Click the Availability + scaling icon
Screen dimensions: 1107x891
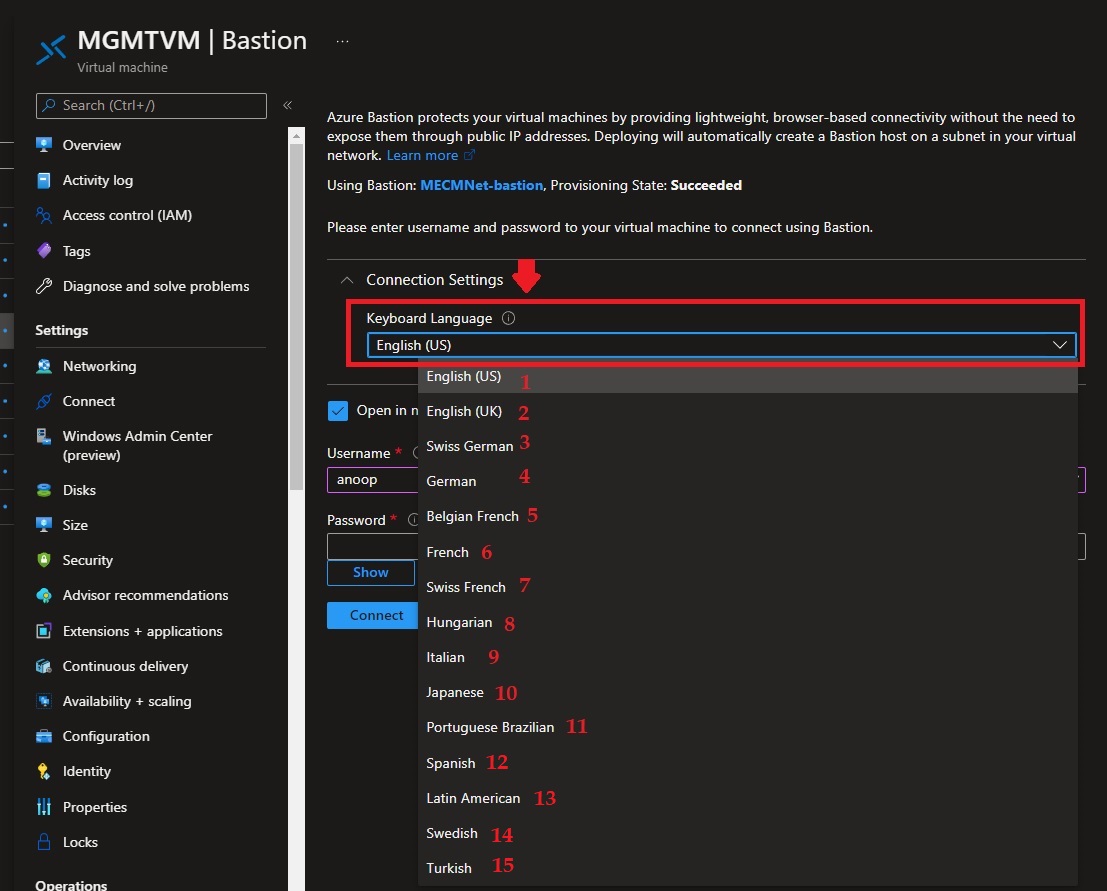[x=44, y=701]
